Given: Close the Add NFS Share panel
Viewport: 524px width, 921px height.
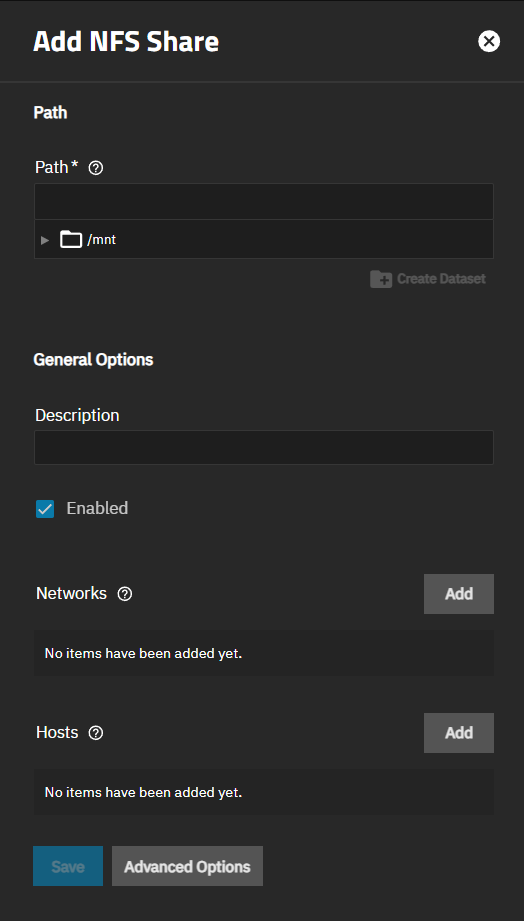Looking at the screenshot, I should 489,42.
